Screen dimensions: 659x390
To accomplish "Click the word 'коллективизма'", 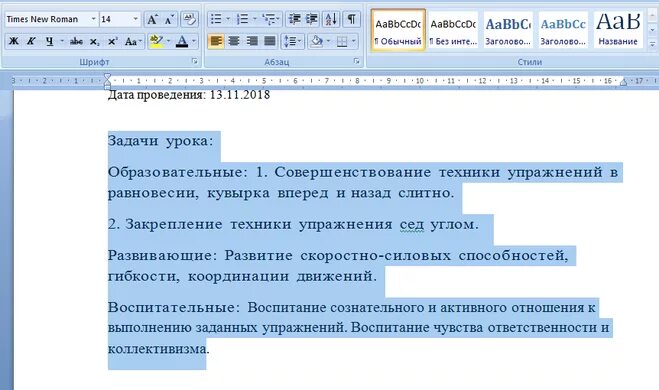I will (x=157, y=349).
